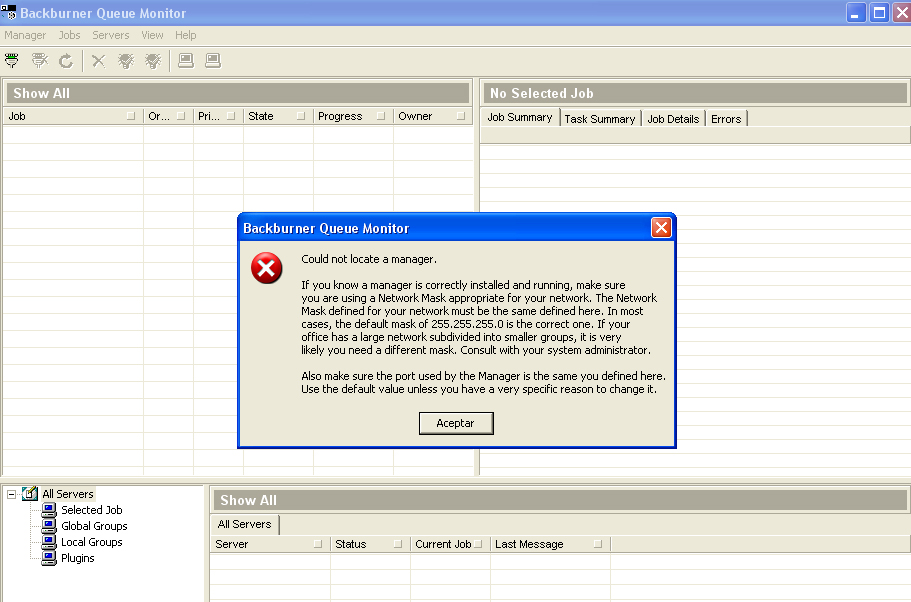Minimize the Backburner Queue Monitor window
Screen dimensions: 911x602
click(x=856, y=13)
